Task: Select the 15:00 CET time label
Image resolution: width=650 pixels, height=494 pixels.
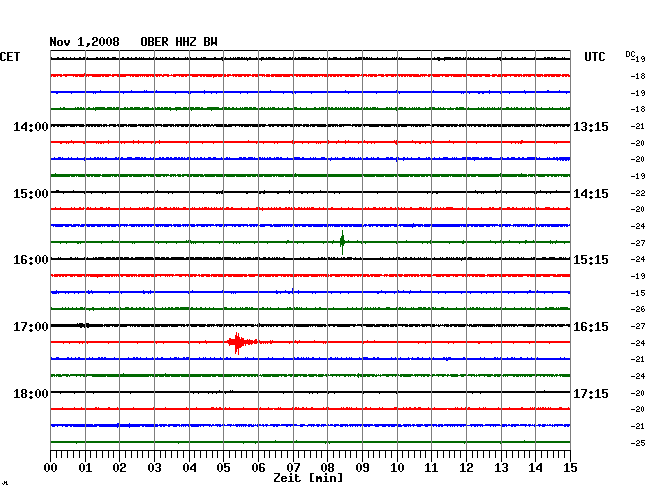Action: tap(31, 194)
